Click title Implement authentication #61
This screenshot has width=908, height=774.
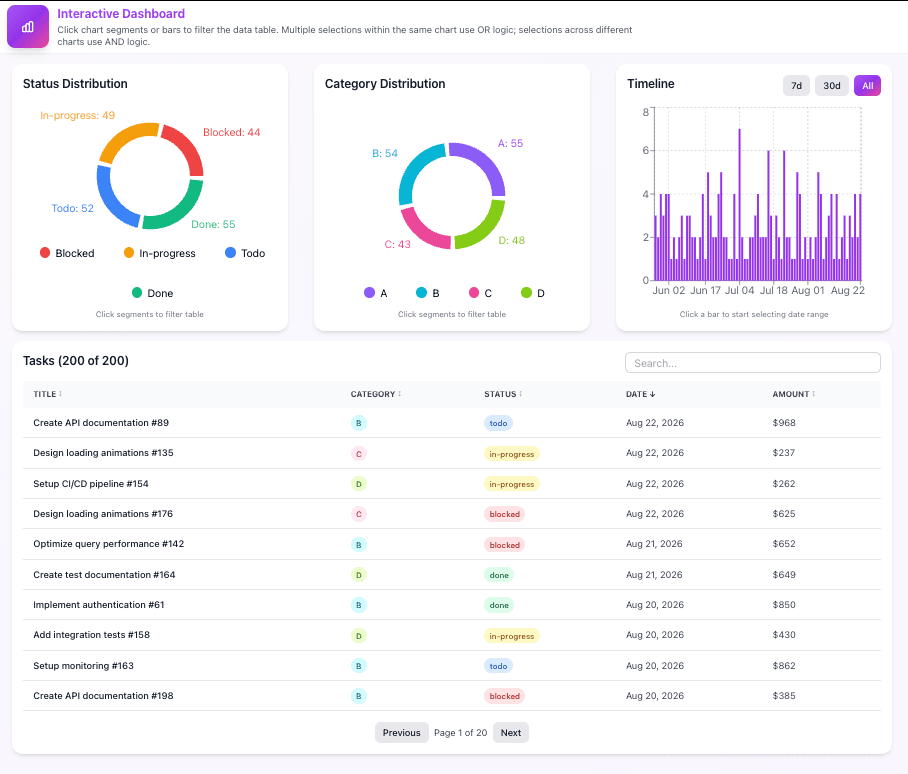[98, 604]
